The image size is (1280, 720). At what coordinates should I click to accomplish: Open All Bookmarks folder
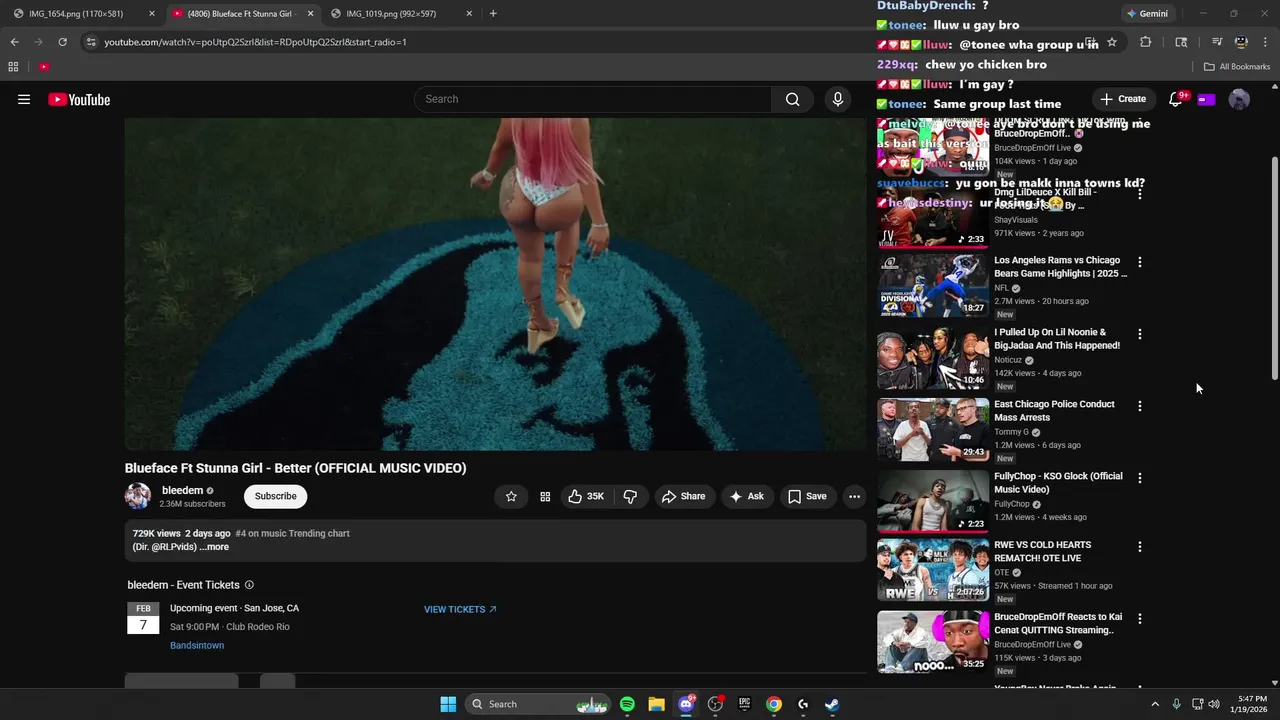click(x=1237, y=67)
